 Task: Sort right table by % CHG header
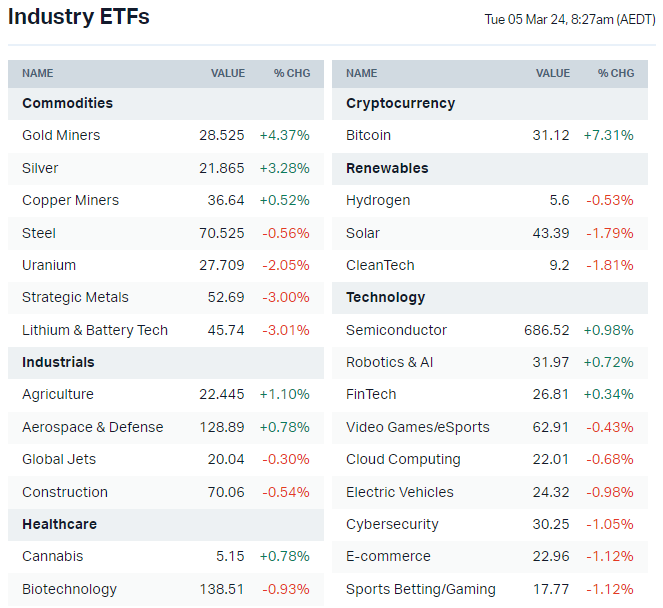point(616,73)
